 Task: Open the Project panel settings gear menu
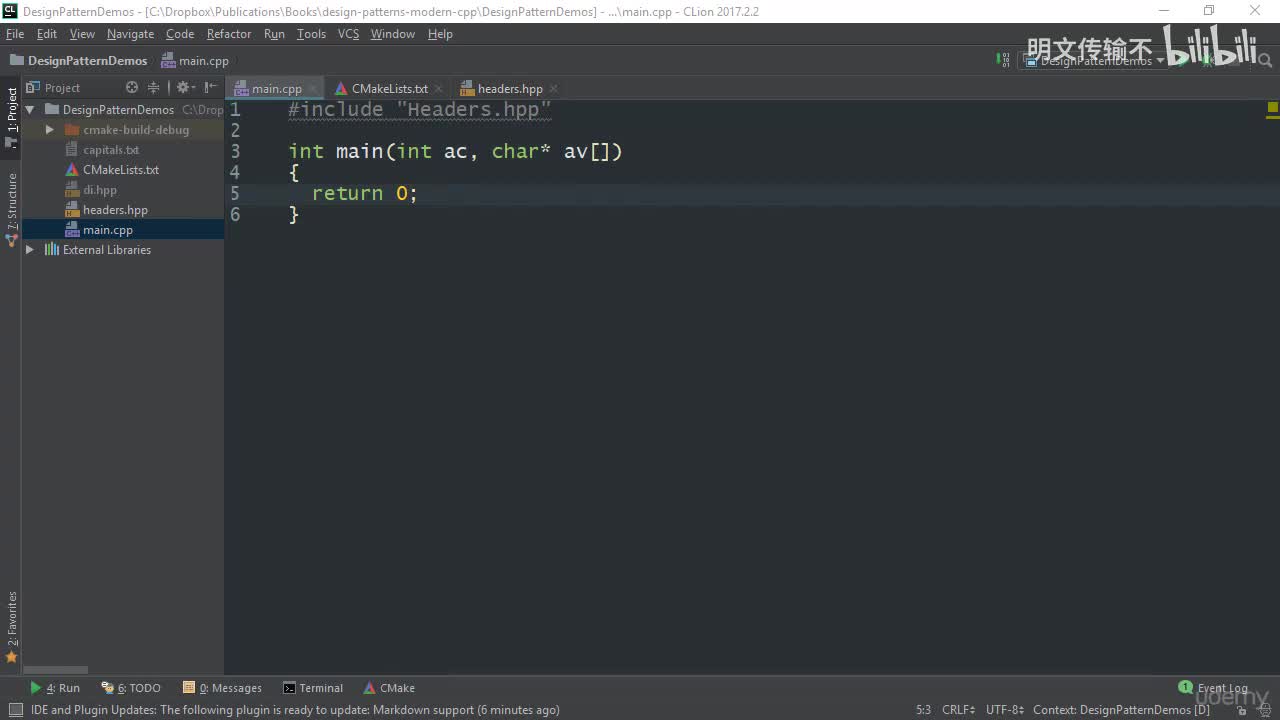click(x=184, y=88)
